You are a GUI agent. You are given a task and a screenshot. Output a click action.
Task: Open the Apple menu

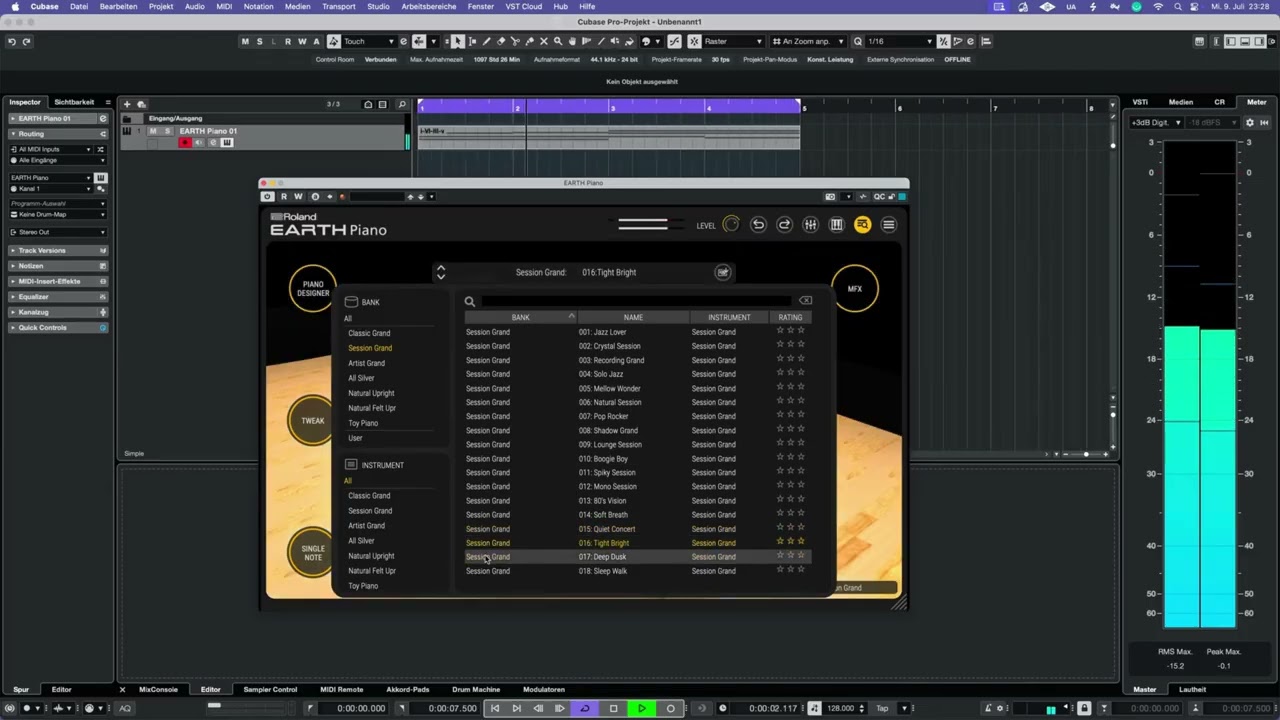click(14, 6)
